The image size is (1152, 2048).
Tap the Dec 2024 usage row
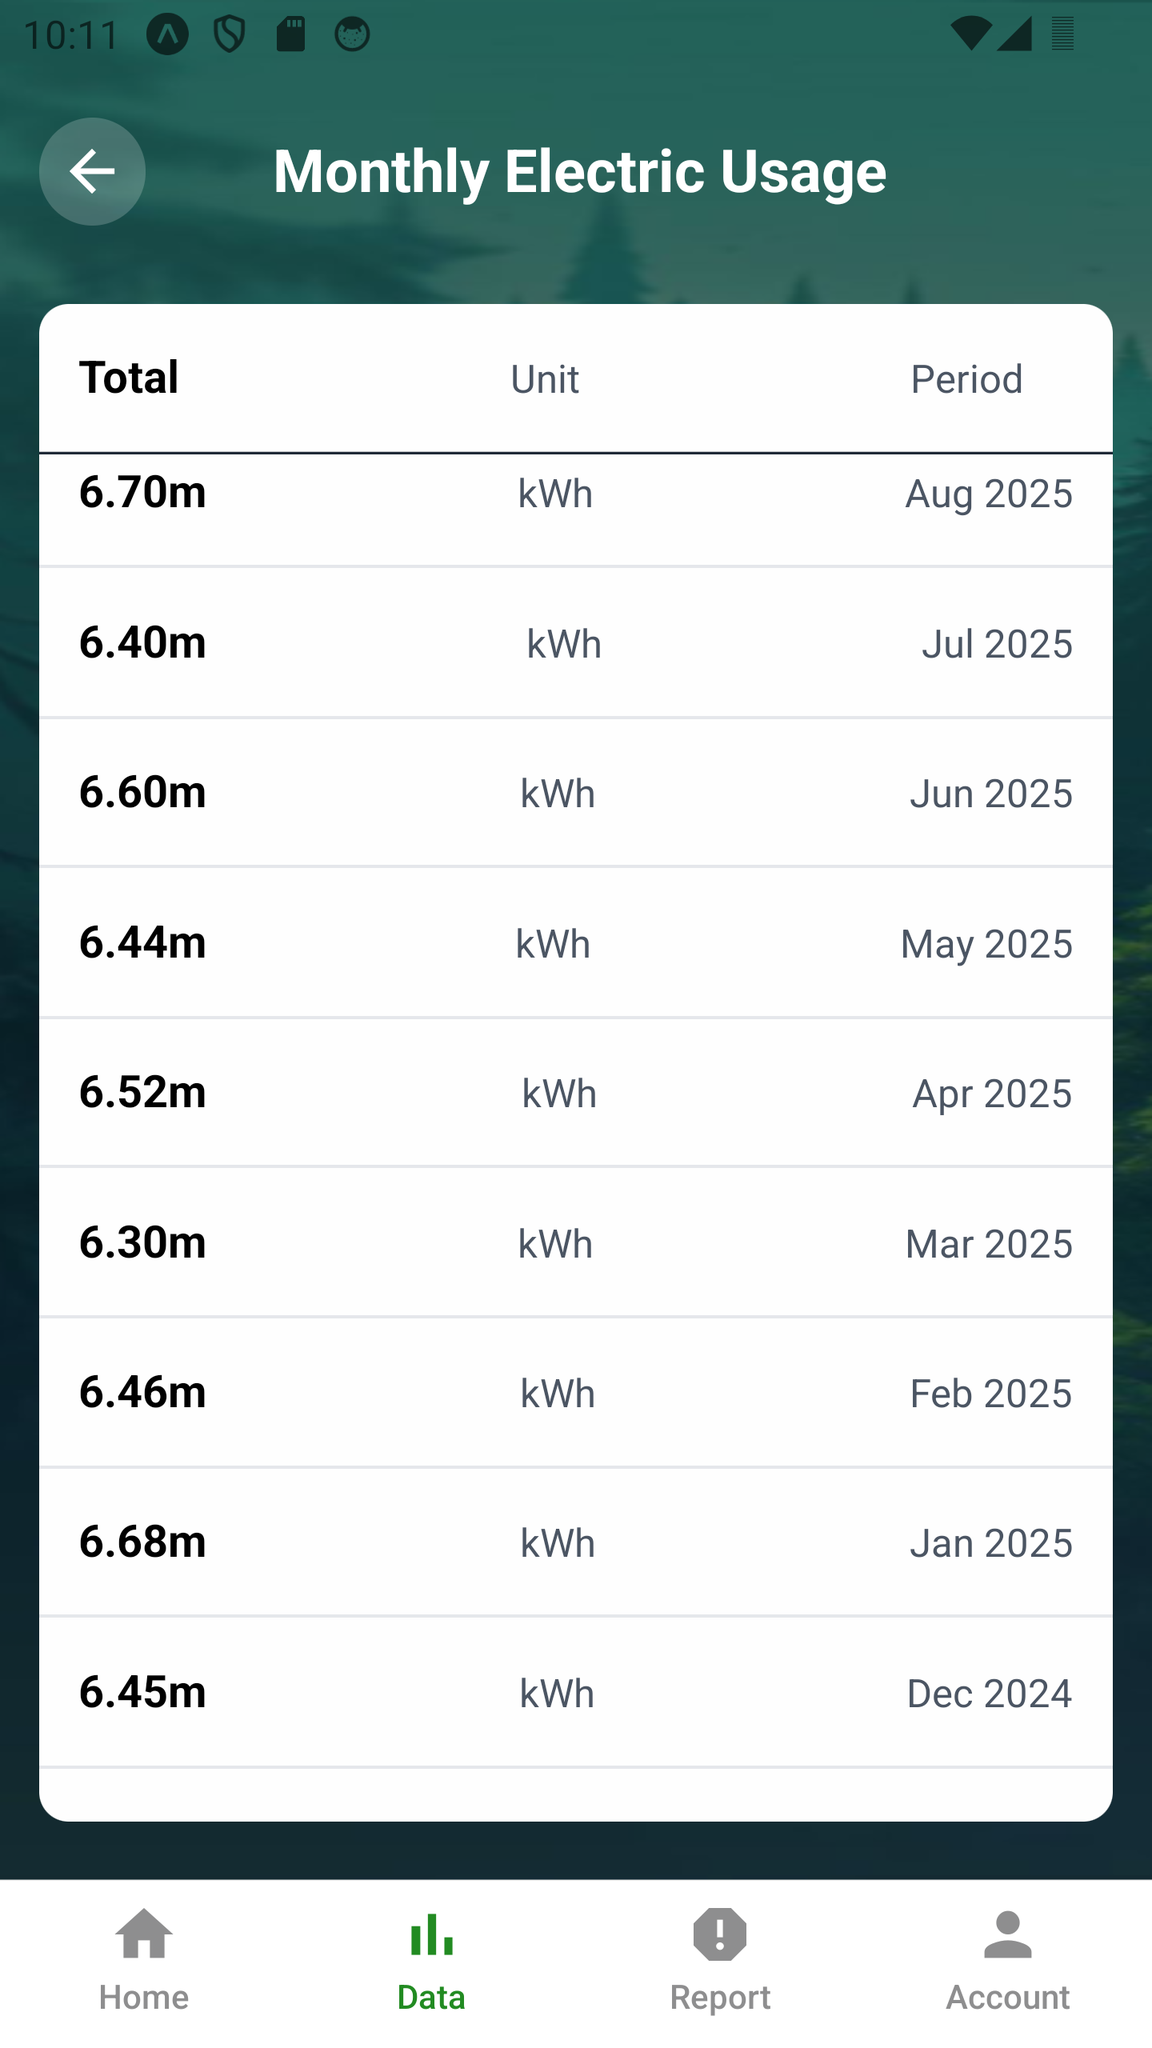click(x=576, y=1693)
